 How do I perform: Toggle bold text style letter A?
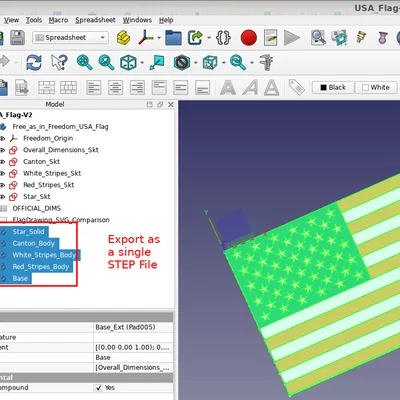pyautogui.click(x=228, y=88)
